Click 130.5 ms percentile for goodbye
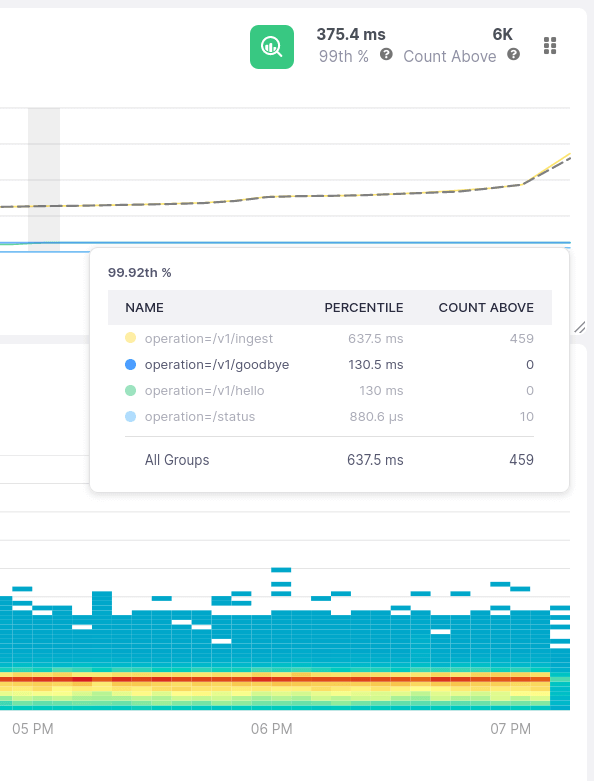 (x=375, y=365)
